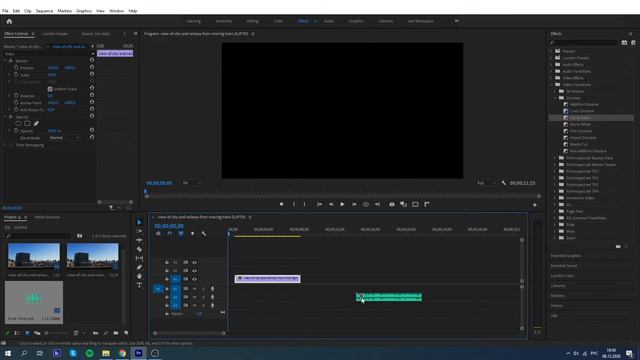
Task: Open the Graphics menu
Action: click(x=84, y=11)
